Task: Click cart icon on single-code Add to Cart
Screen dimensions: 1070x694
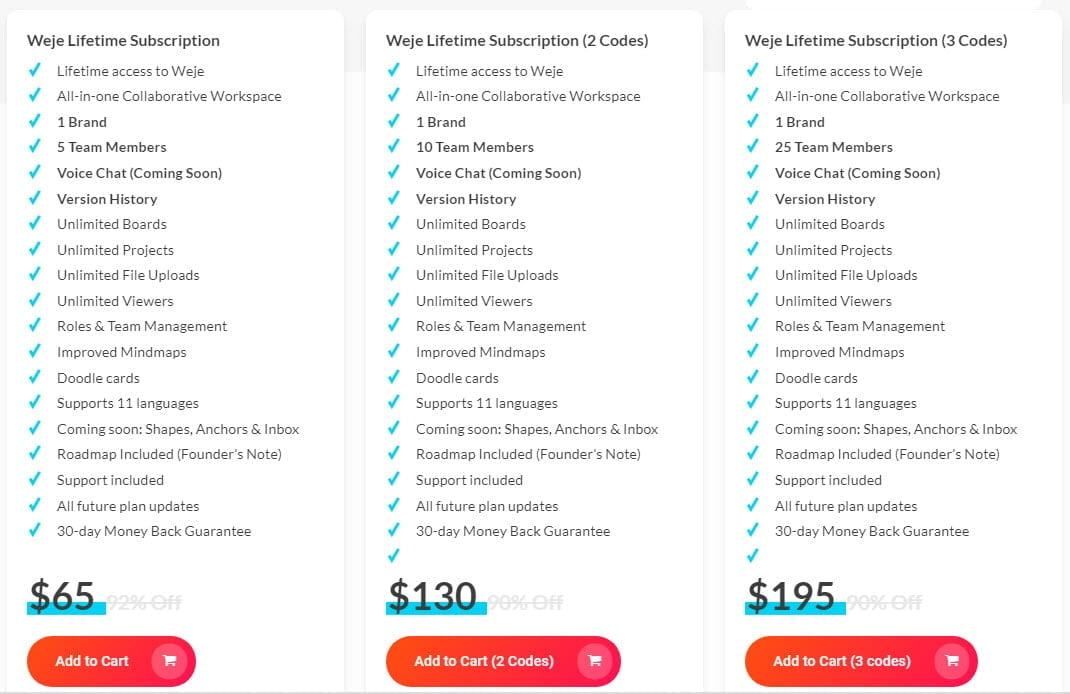Action: point(169,661)
